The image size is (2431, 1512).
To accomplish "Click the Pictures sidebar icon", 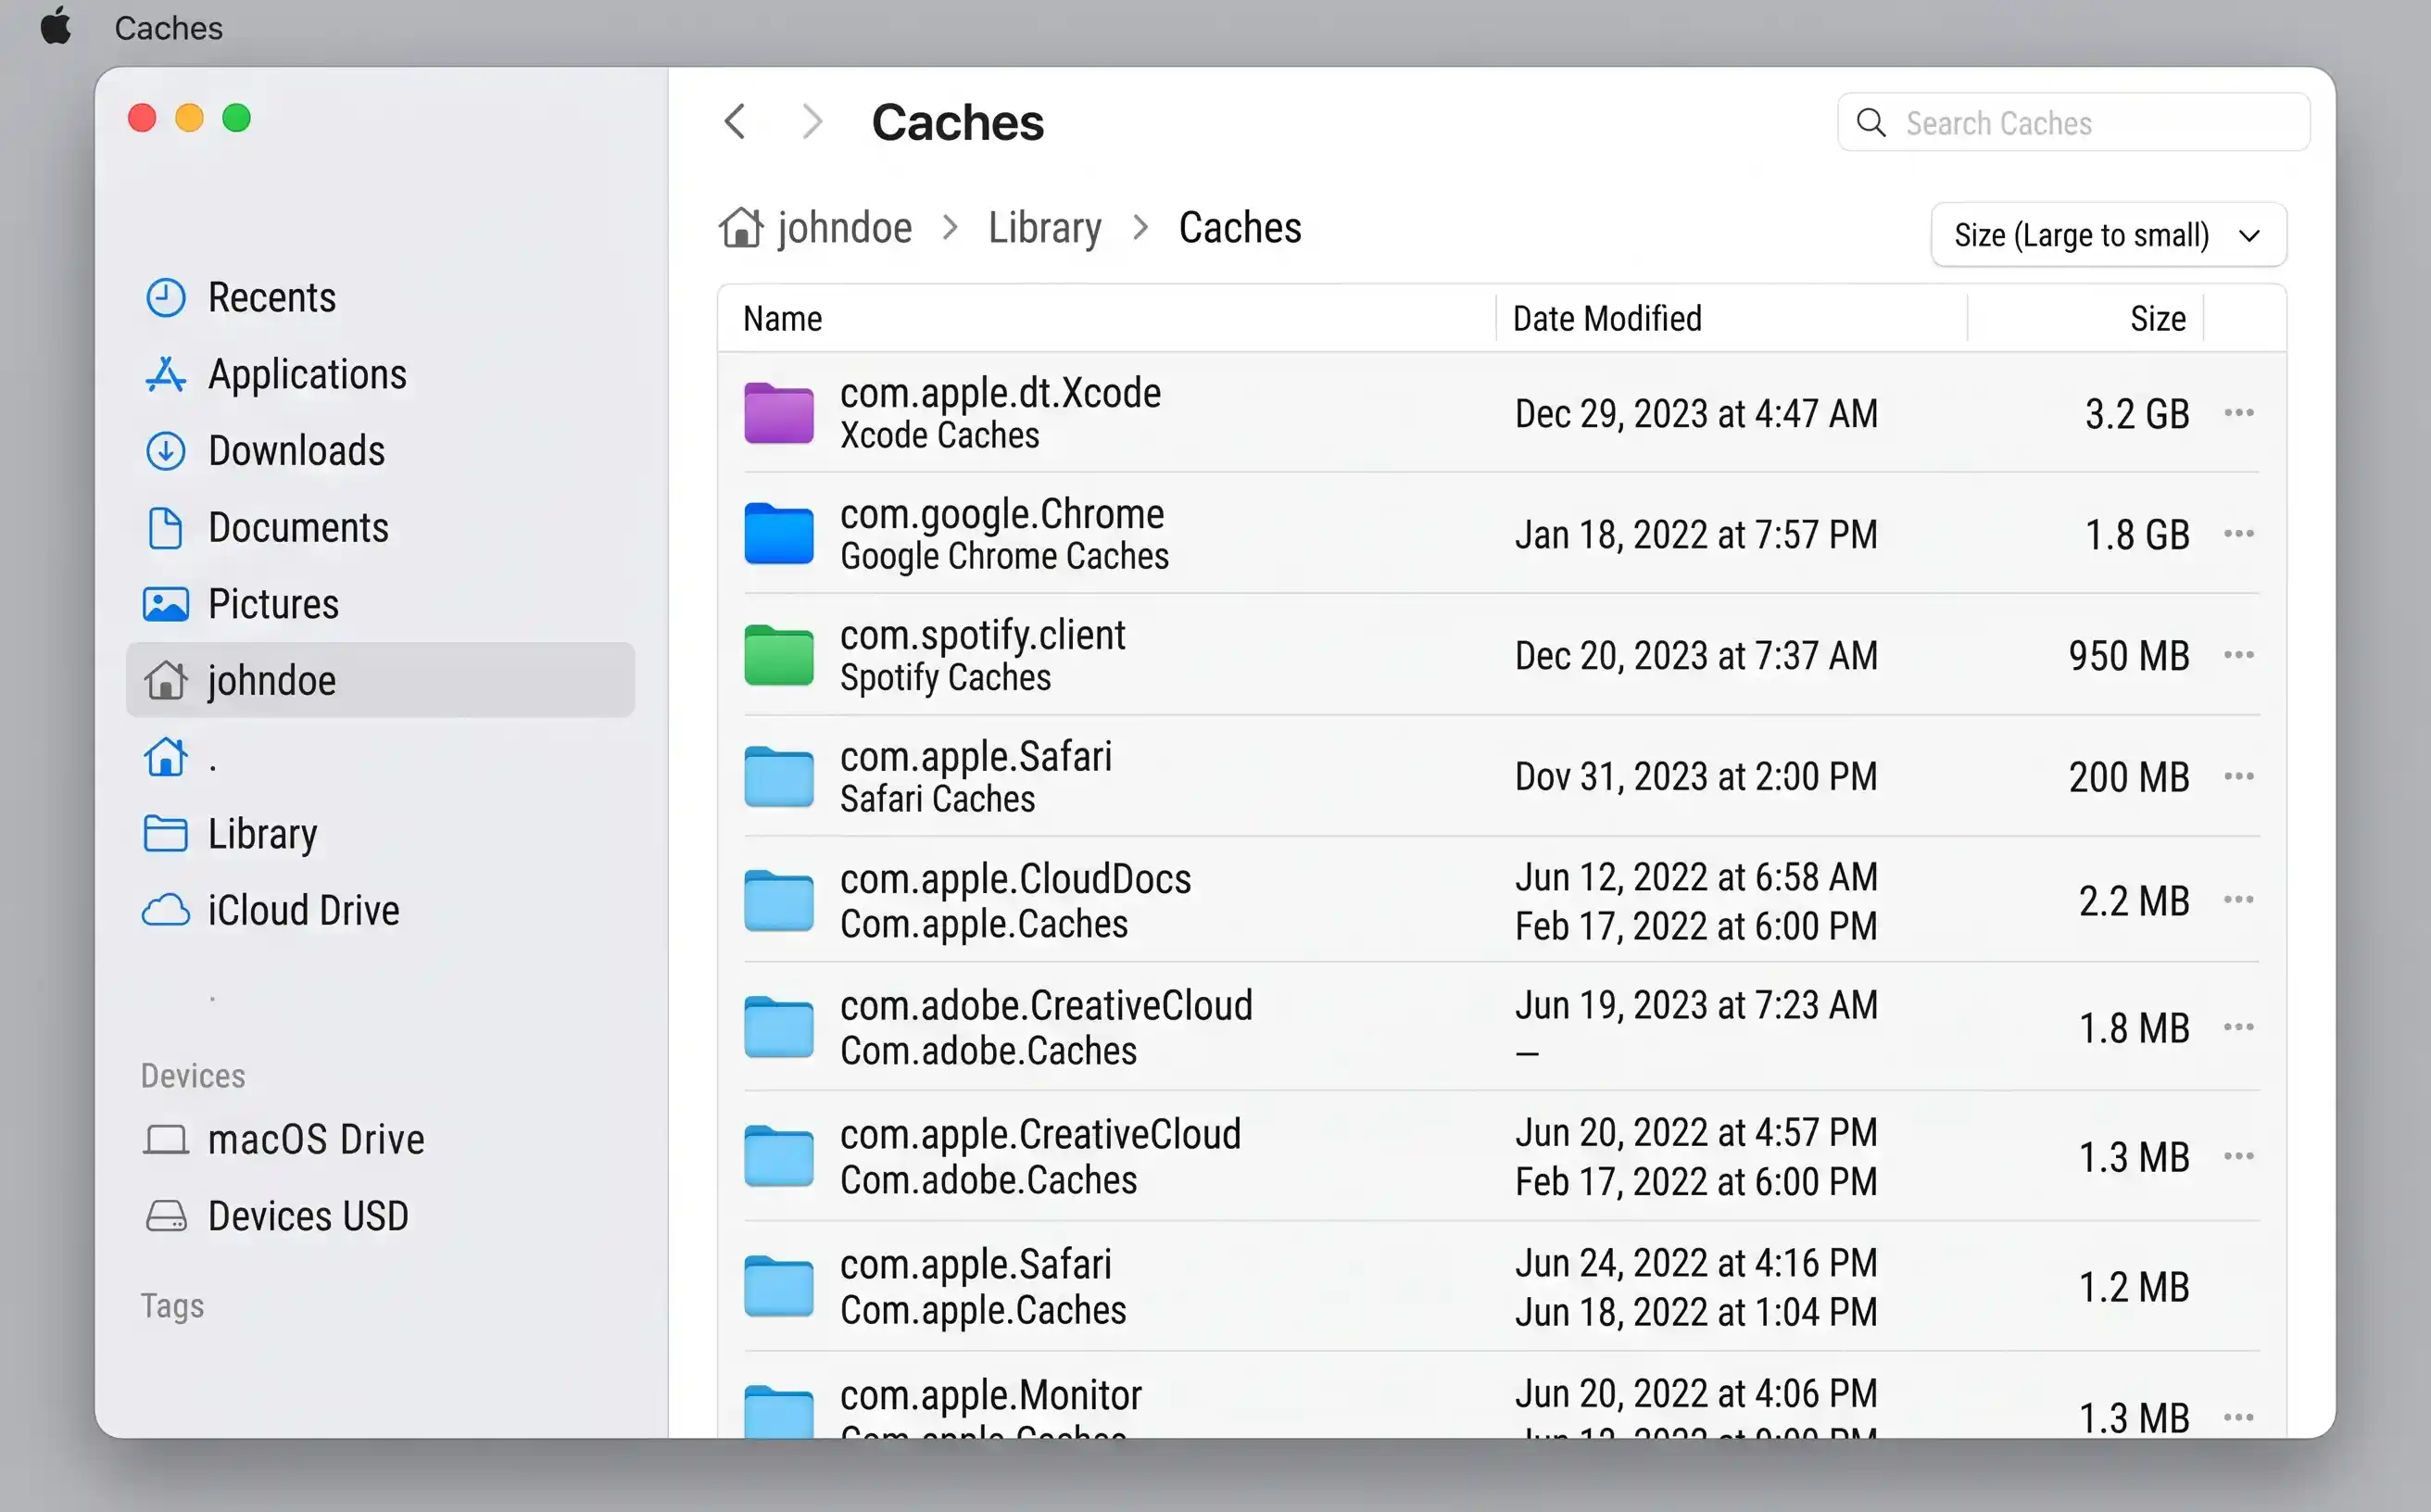I will pos(165,604).
